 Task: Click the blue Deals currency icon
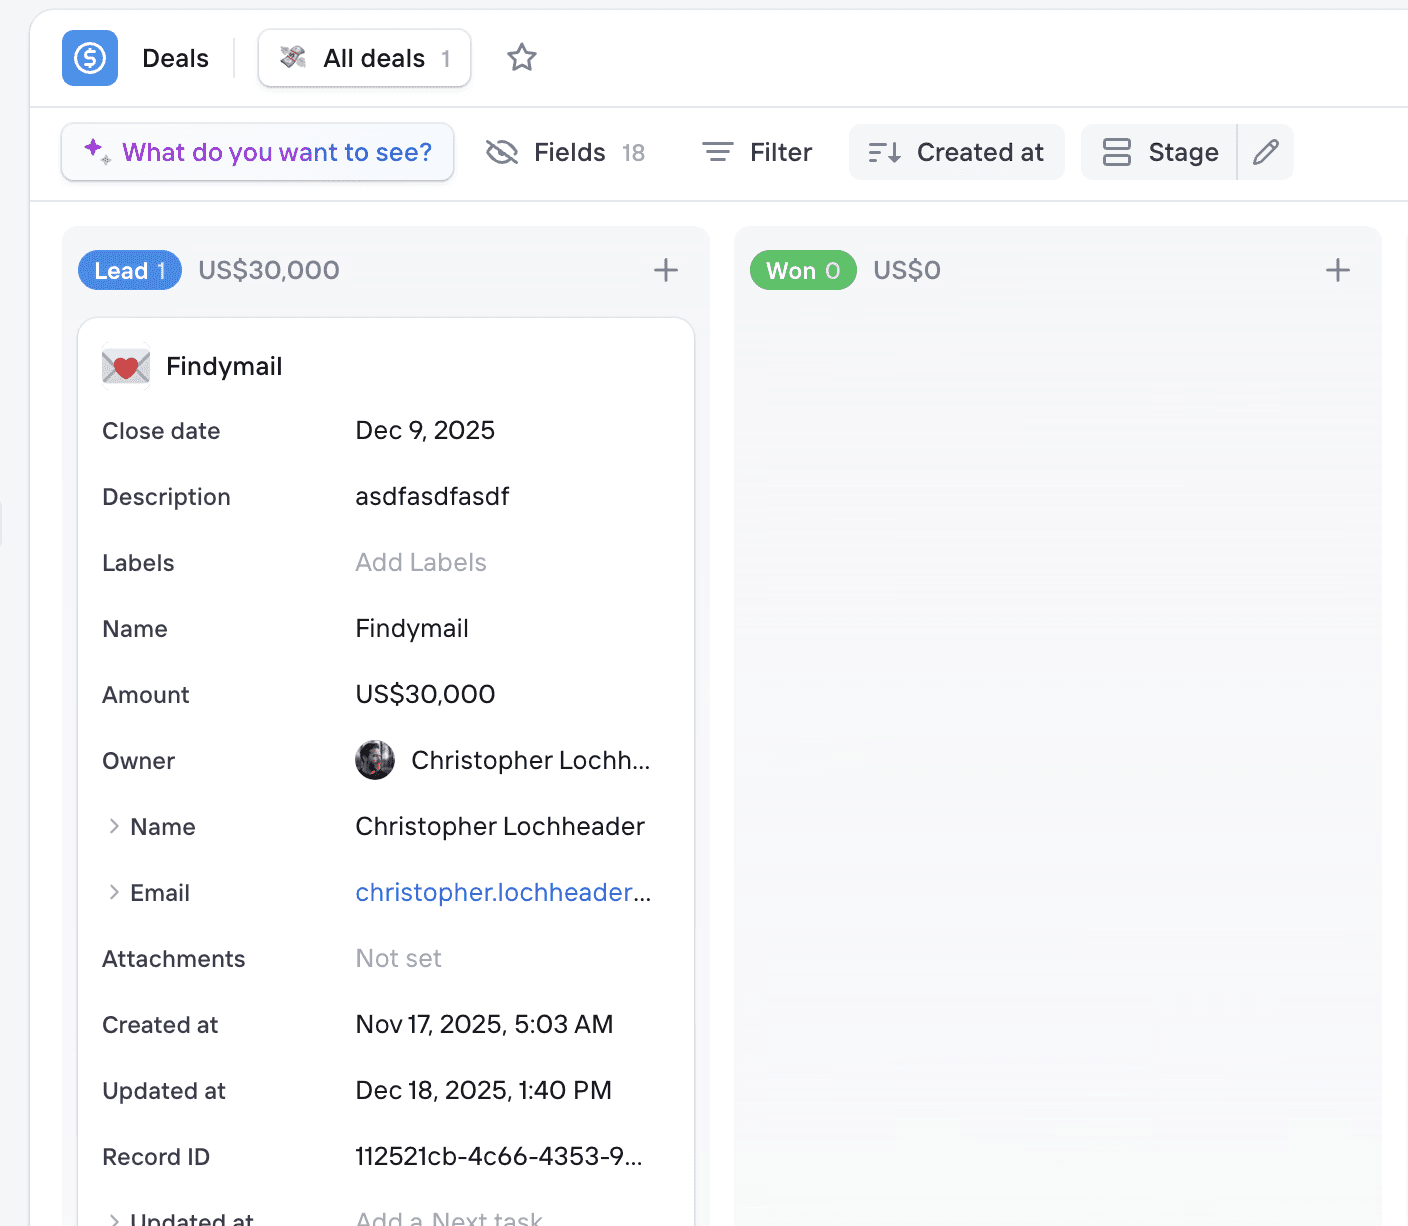(89, 58)
